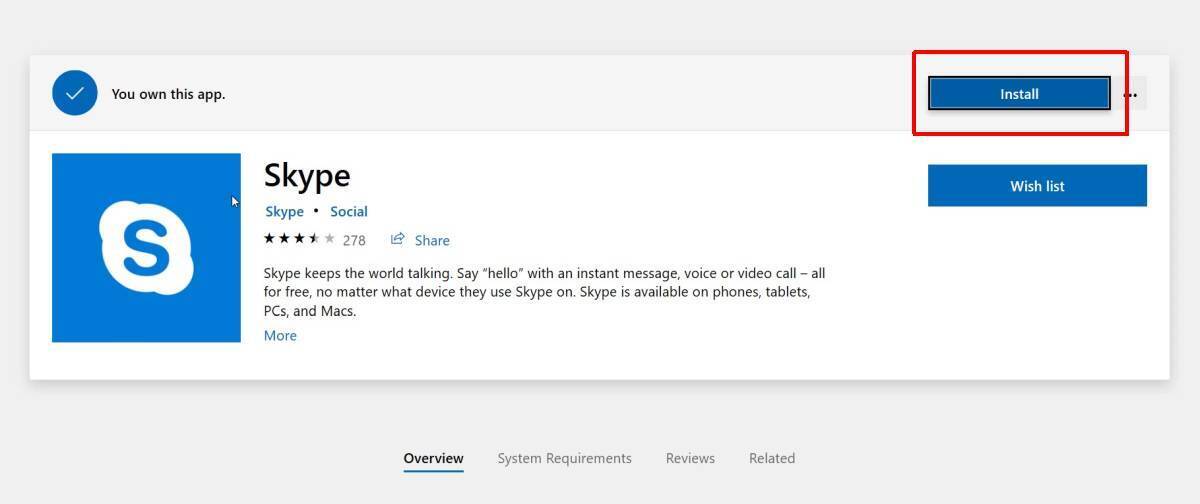Open the Skype publisher link
This screenshot has width=1200, height=504.
284,211
